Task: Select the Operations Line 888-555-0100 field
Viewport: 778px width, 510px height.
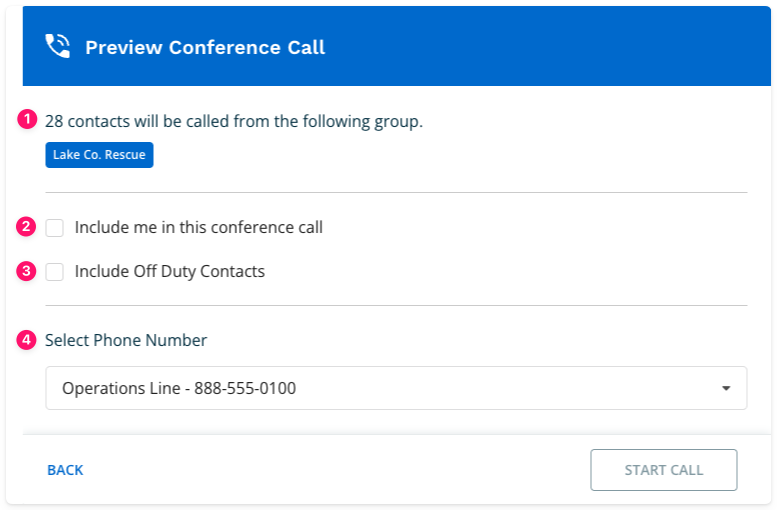Action: 396,388
